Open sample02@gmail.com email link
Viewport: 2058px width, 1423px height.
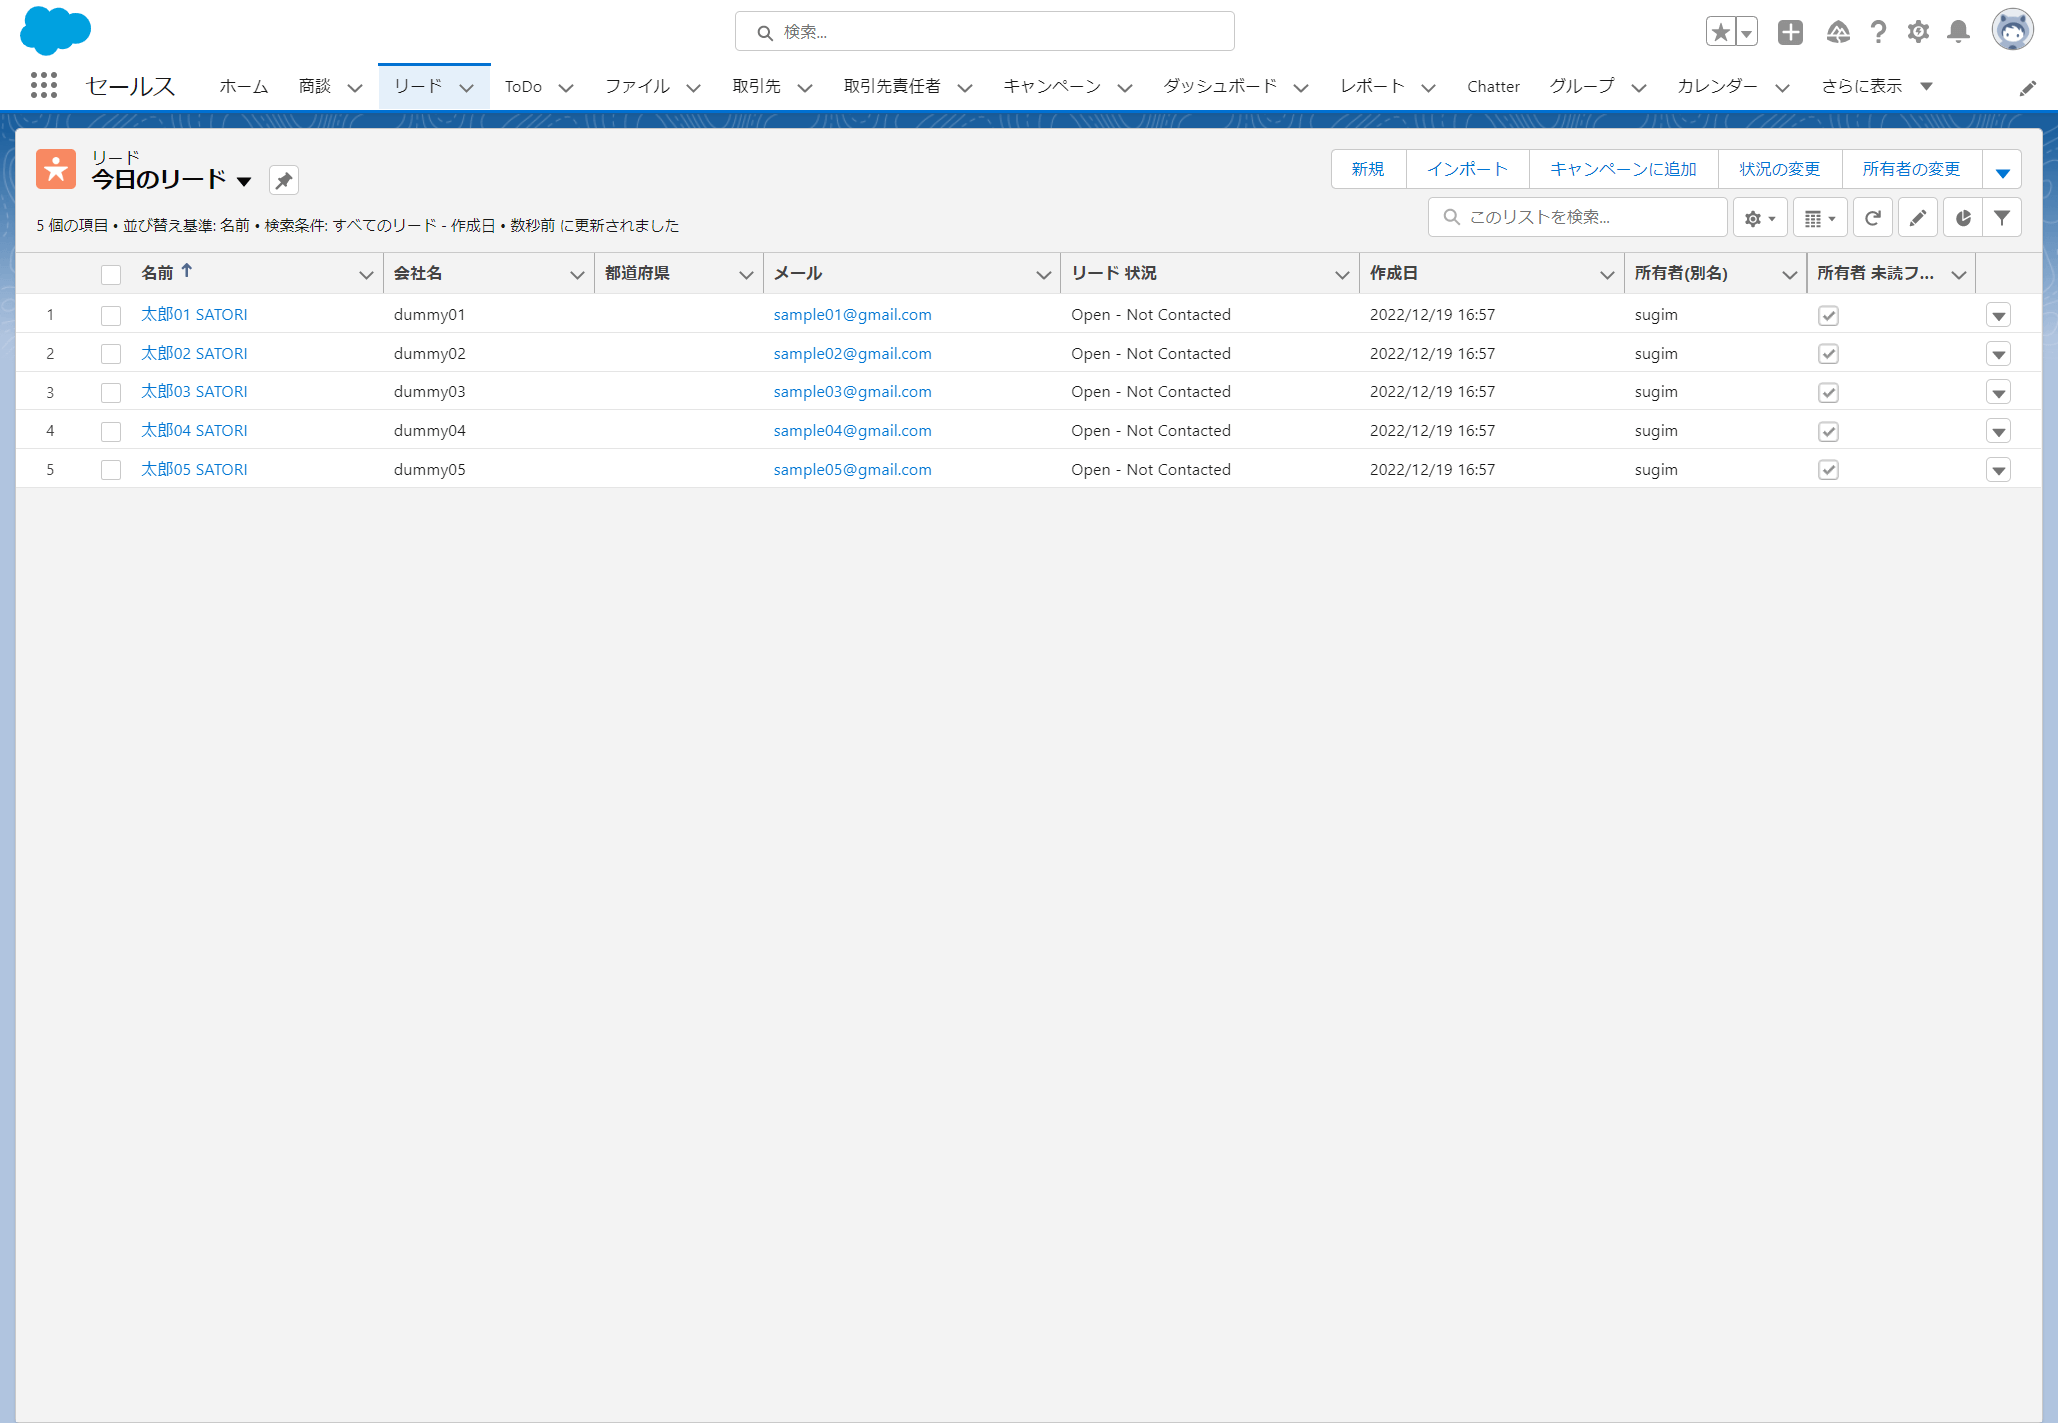(x=852, y=354)
